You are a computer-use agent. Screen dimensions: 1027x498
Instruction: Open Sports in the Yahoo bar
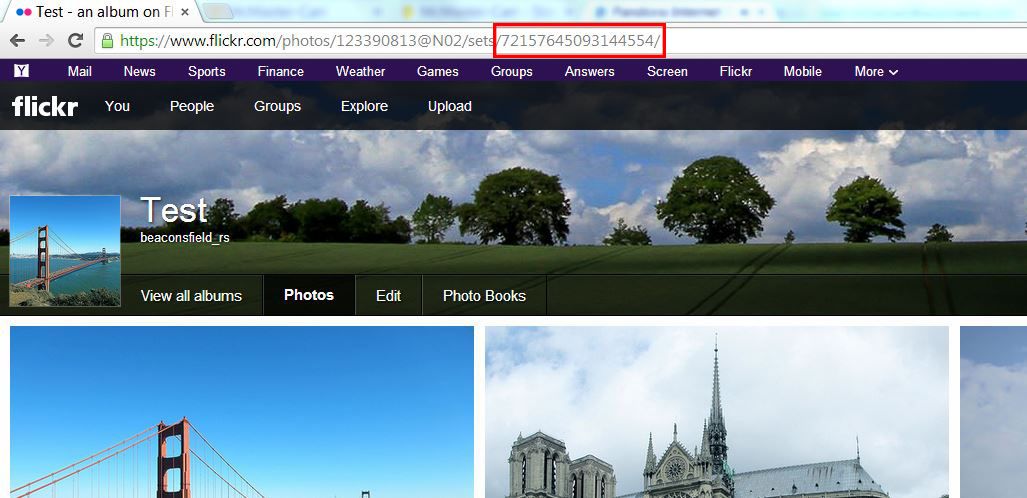[x=206, y=71]
